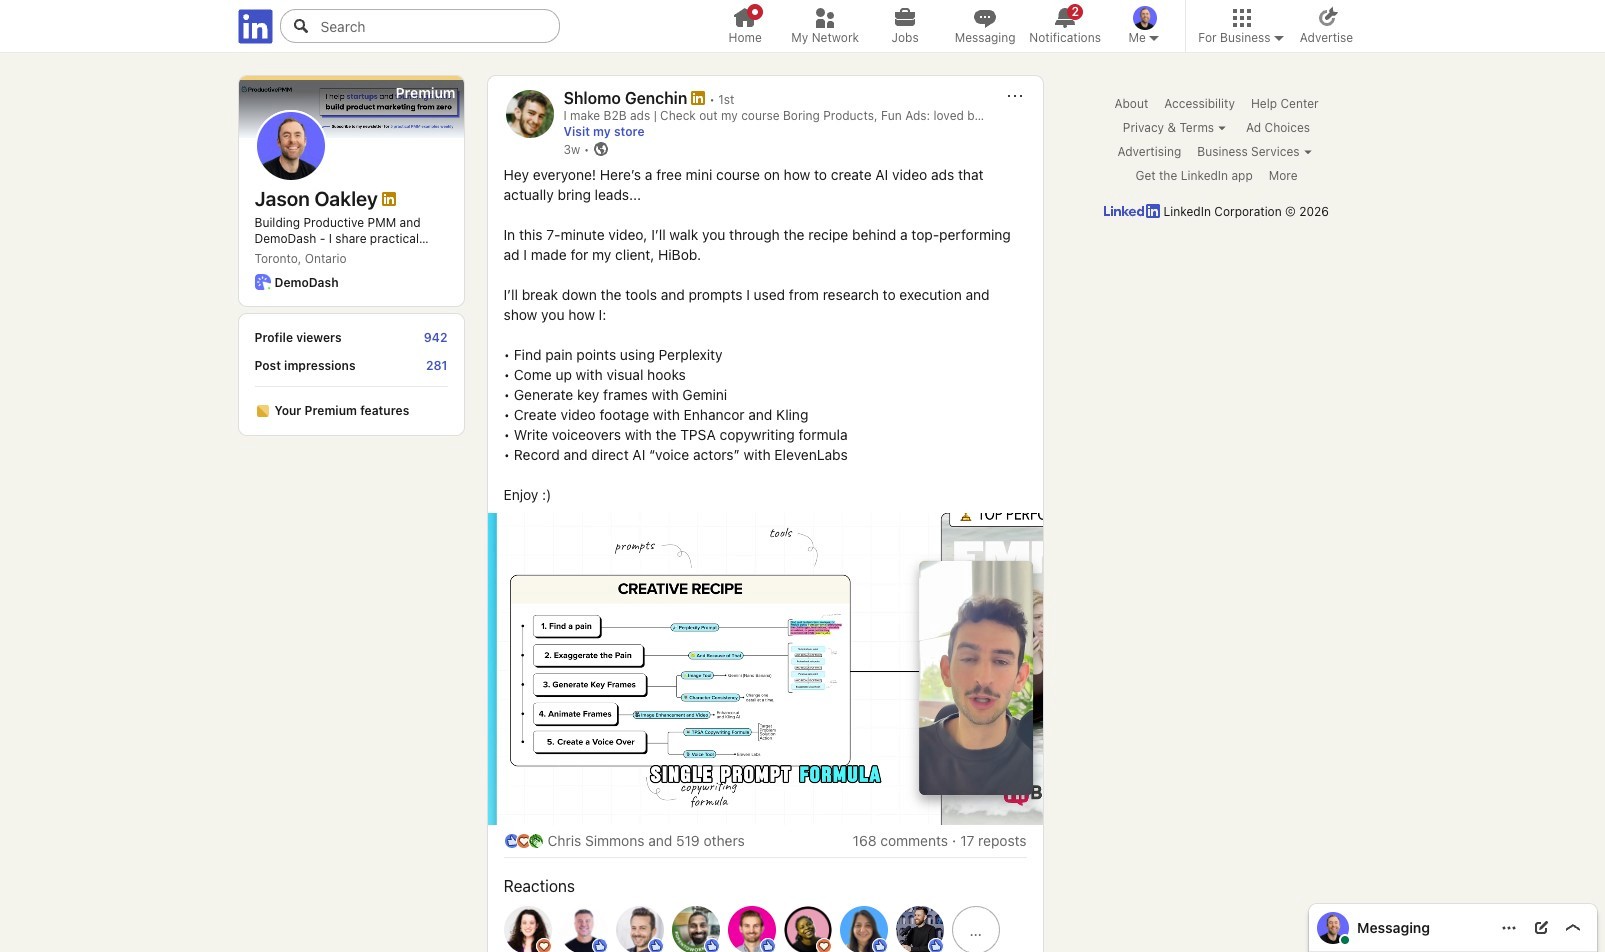Open the Messaging nav tab
Screen dimensions: 1605x952
[985, 26]
